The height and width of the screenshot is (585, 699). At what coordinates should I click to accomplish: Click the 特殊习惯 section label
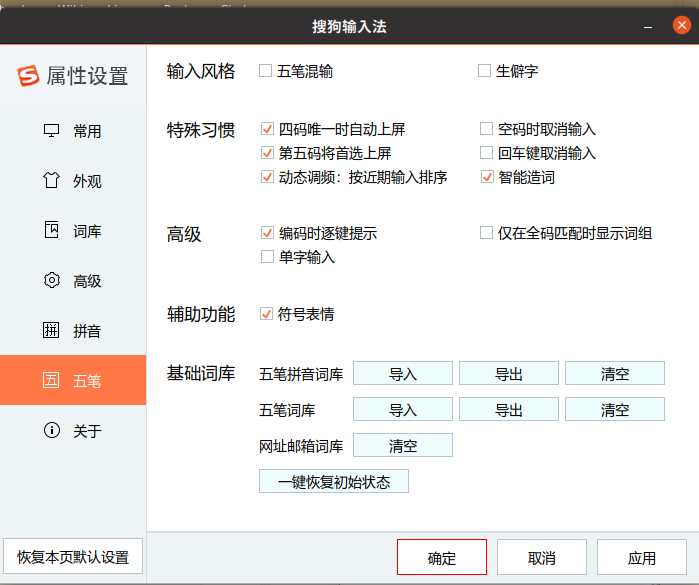pyautogui.click(x=201, y=130)
